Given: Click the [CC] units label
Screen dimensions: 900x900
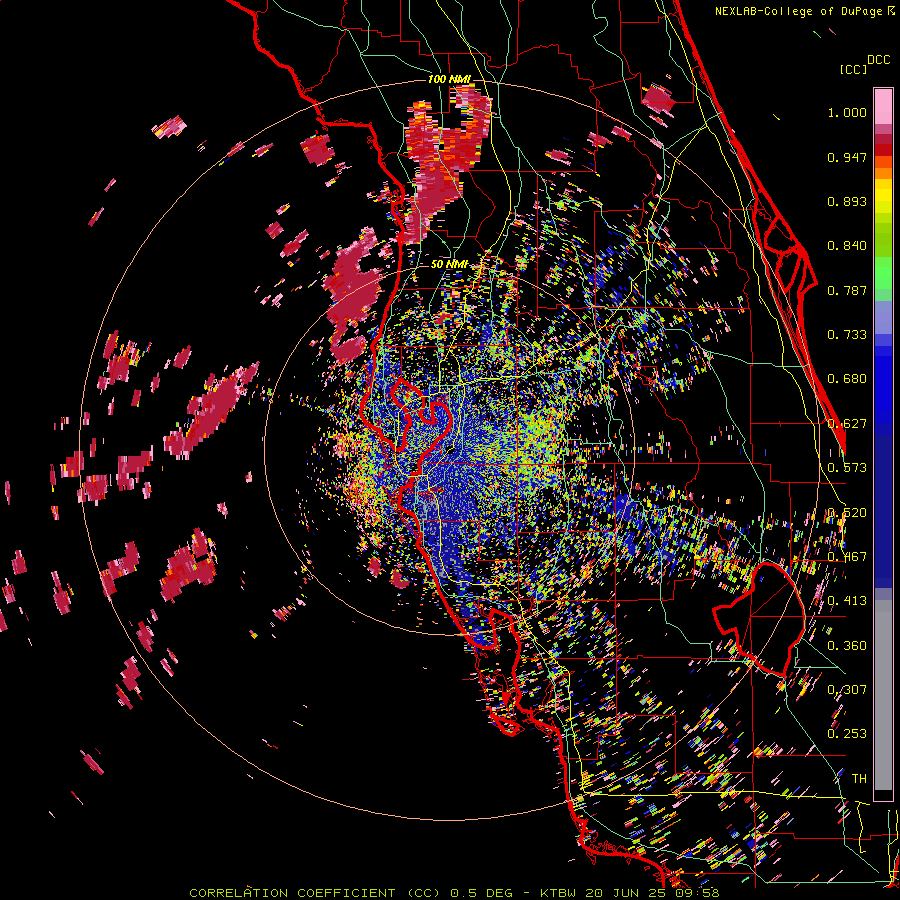Looking at the screenshot, I should 854,69.
